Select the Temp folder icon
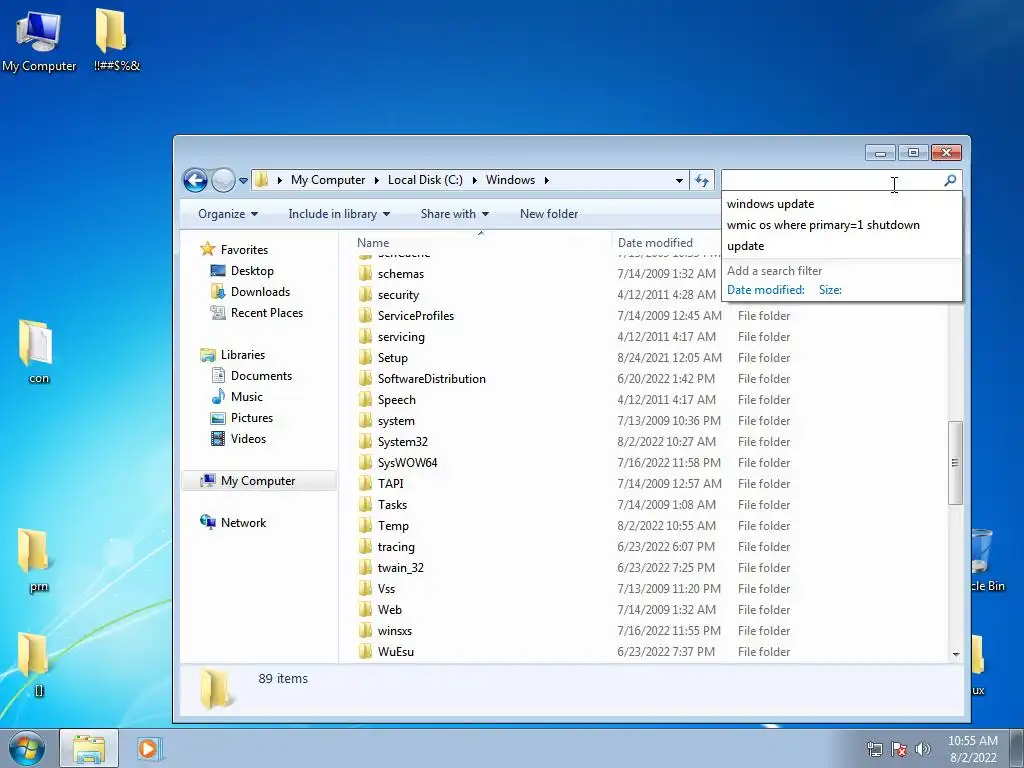 (366, 526)
